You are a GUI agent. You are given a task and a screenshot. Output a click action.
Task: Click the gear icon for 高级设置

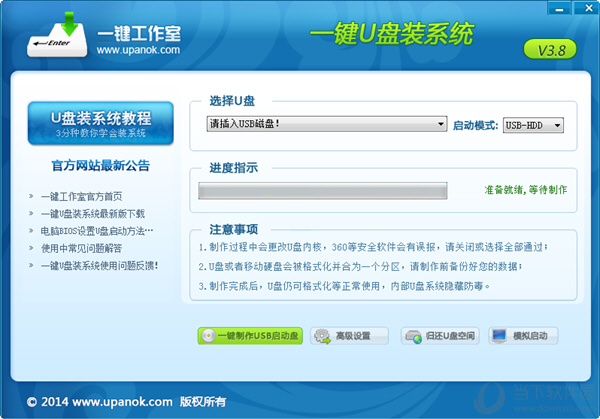pos(322,336)
